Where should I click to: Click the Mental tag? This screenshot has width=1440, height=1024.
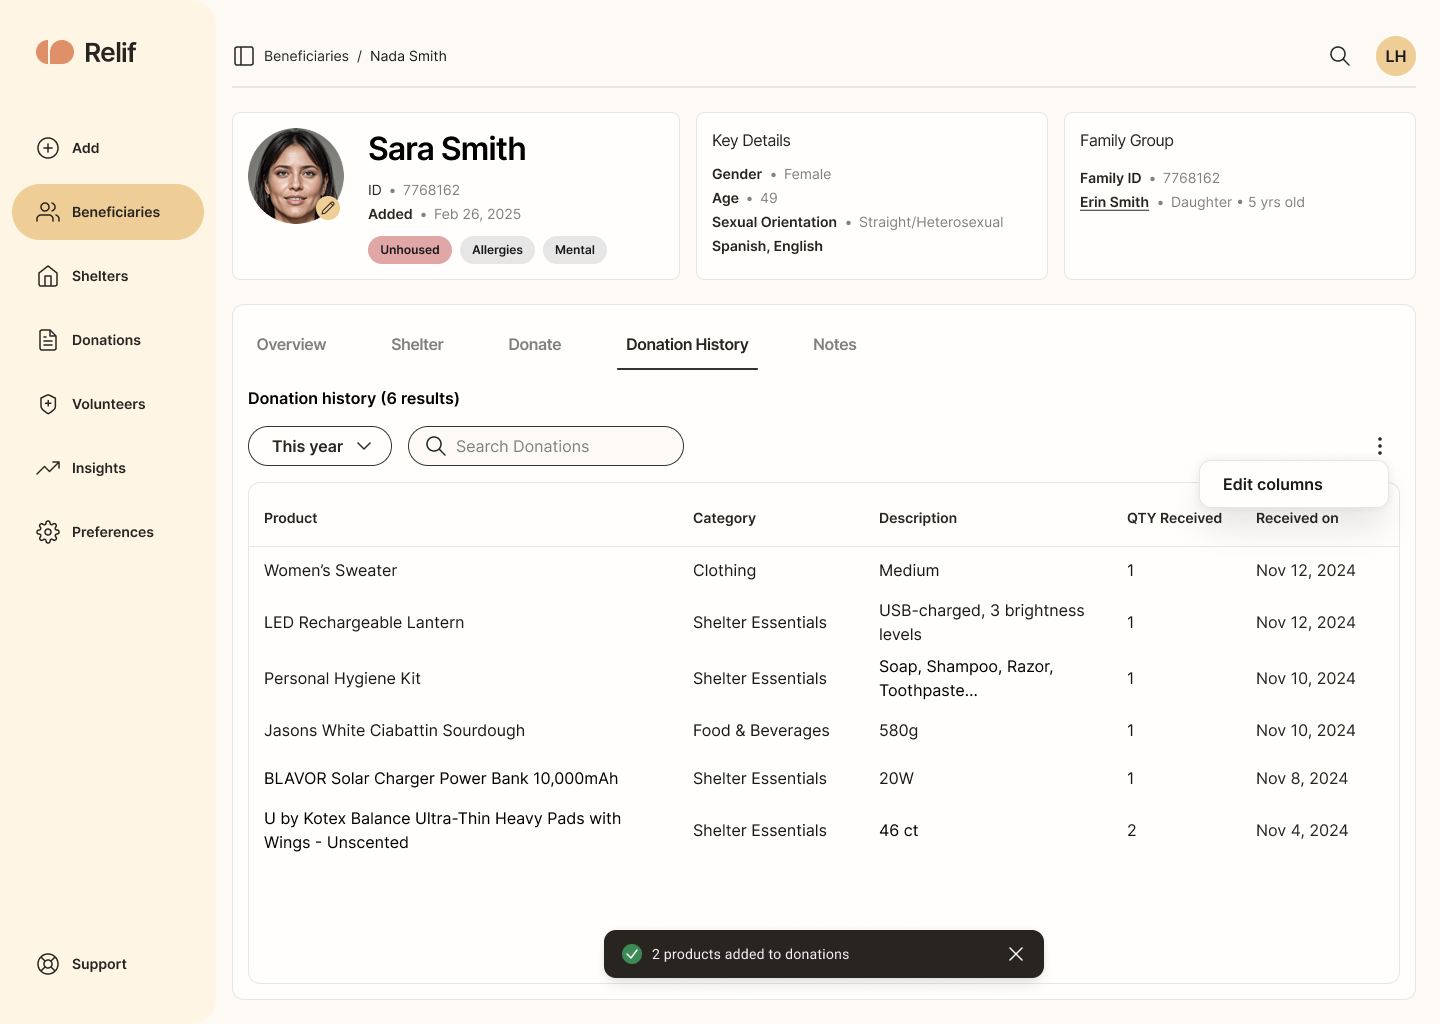point(575,250)
